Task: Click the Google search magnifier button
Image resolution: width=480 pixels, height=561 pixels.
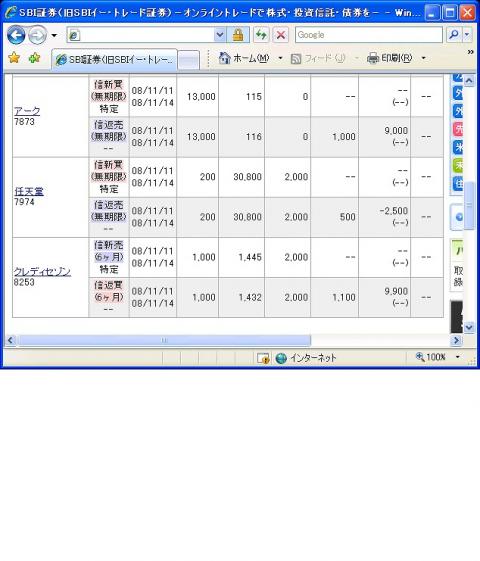Action: coord(454,35)
